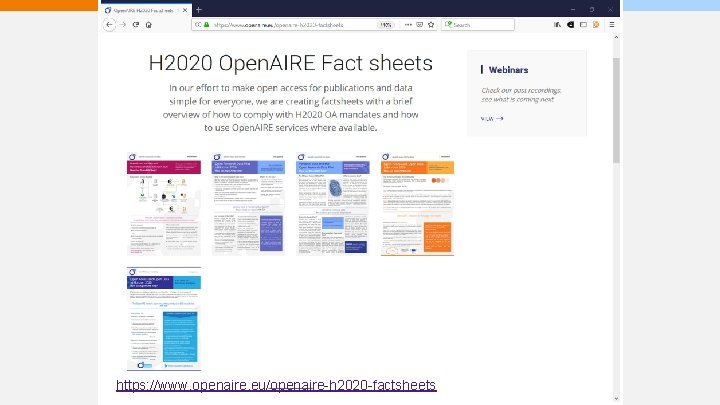Open the magenta-header fact sheet thumbnail
Image resolution: width=720 pixels, height=405 pixels.
pyautogui.click(x=164, y=204)
